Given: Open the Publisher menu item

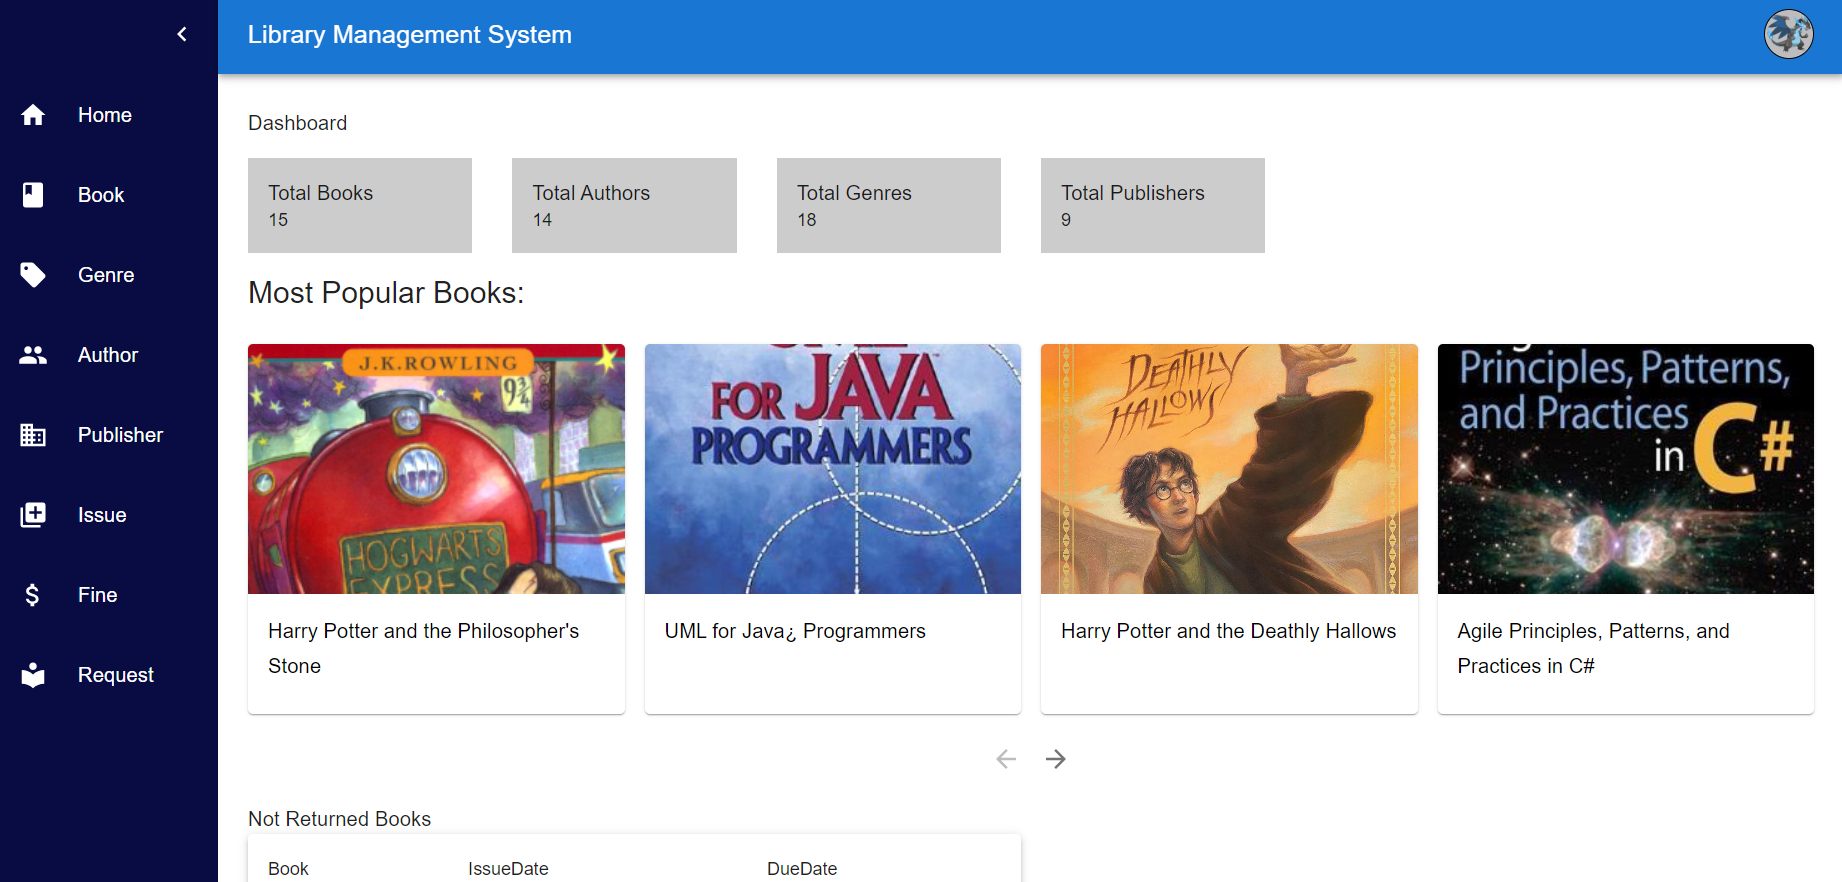Looking at the screenshot, I should pos(120,435).
